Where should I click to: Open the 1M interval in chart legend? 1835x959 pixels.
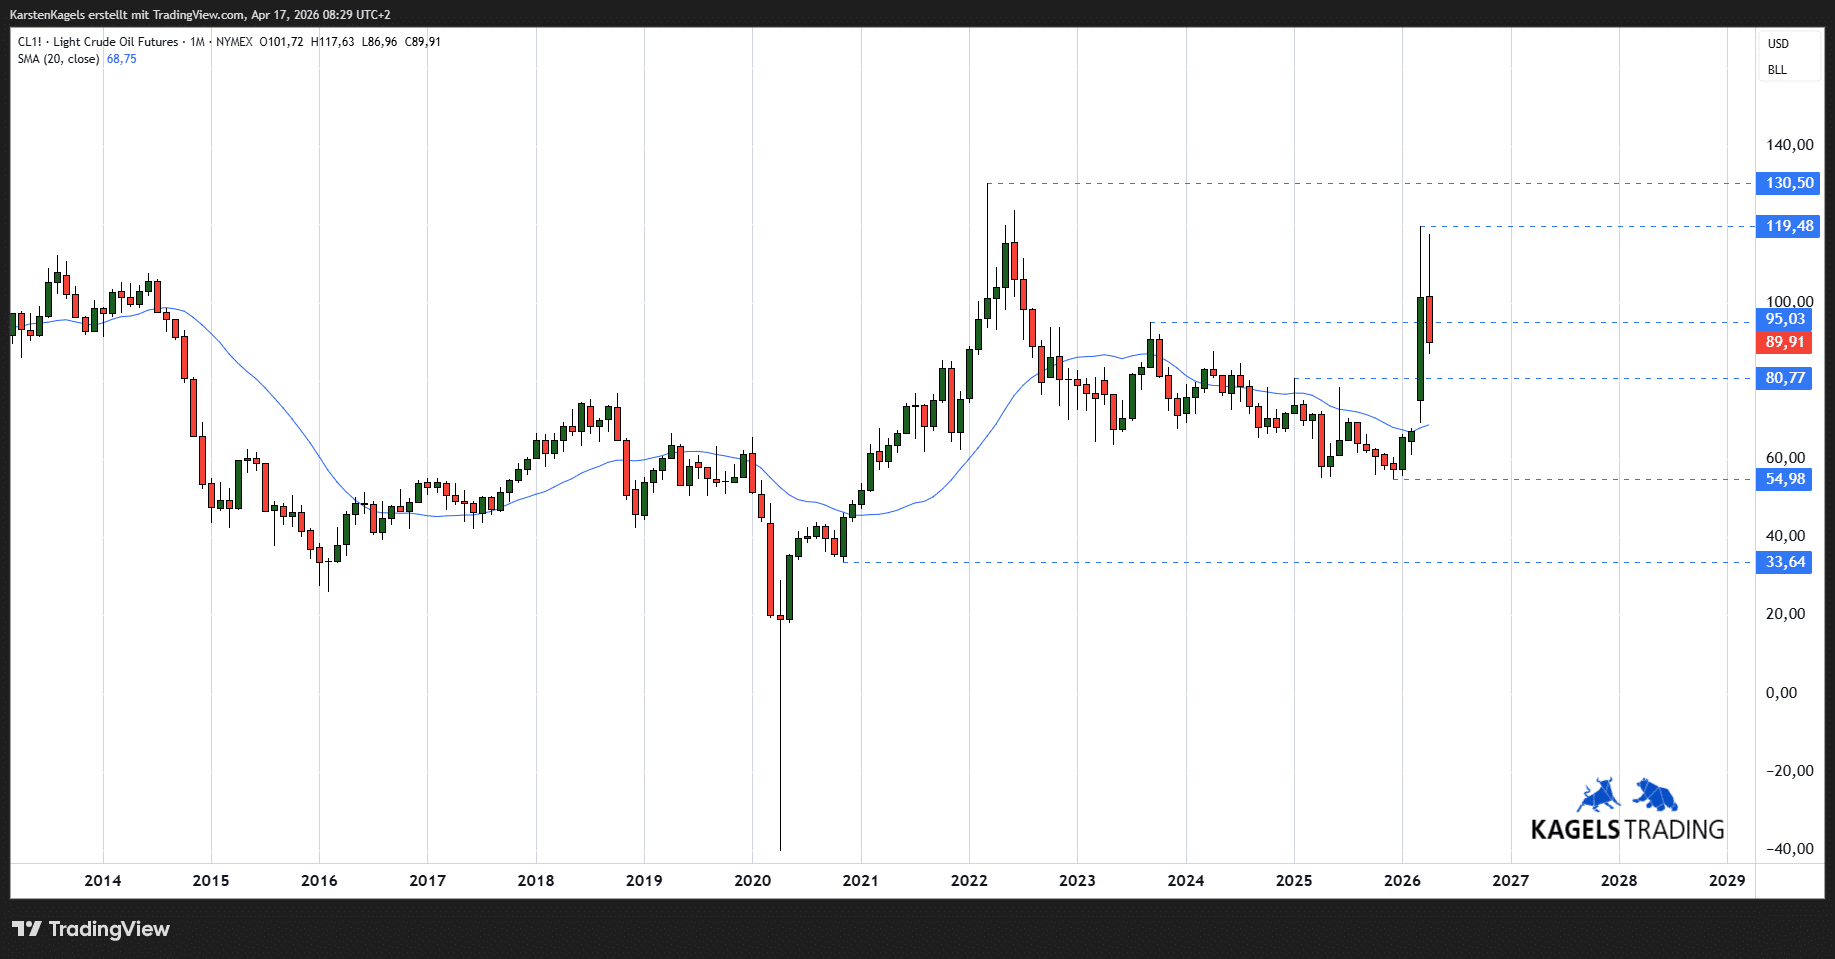point(197,42)
